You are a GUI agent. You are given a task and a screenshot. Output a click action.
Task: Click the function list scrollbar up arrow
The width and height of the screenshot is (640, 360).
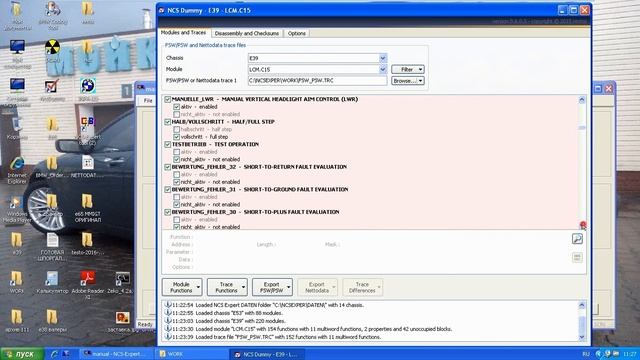tap(582, 100)
